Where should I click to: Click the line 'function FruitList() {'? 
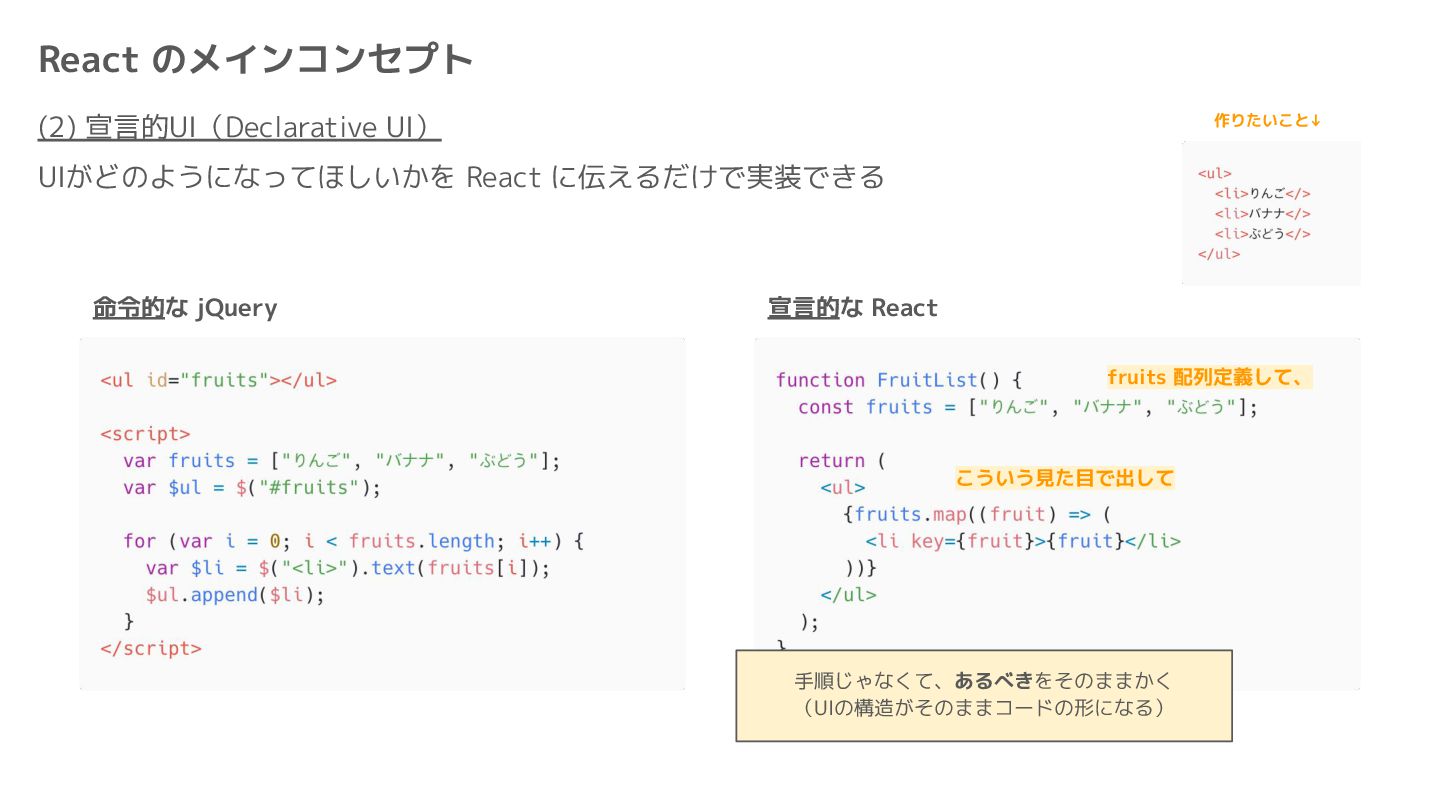(898, 380)
